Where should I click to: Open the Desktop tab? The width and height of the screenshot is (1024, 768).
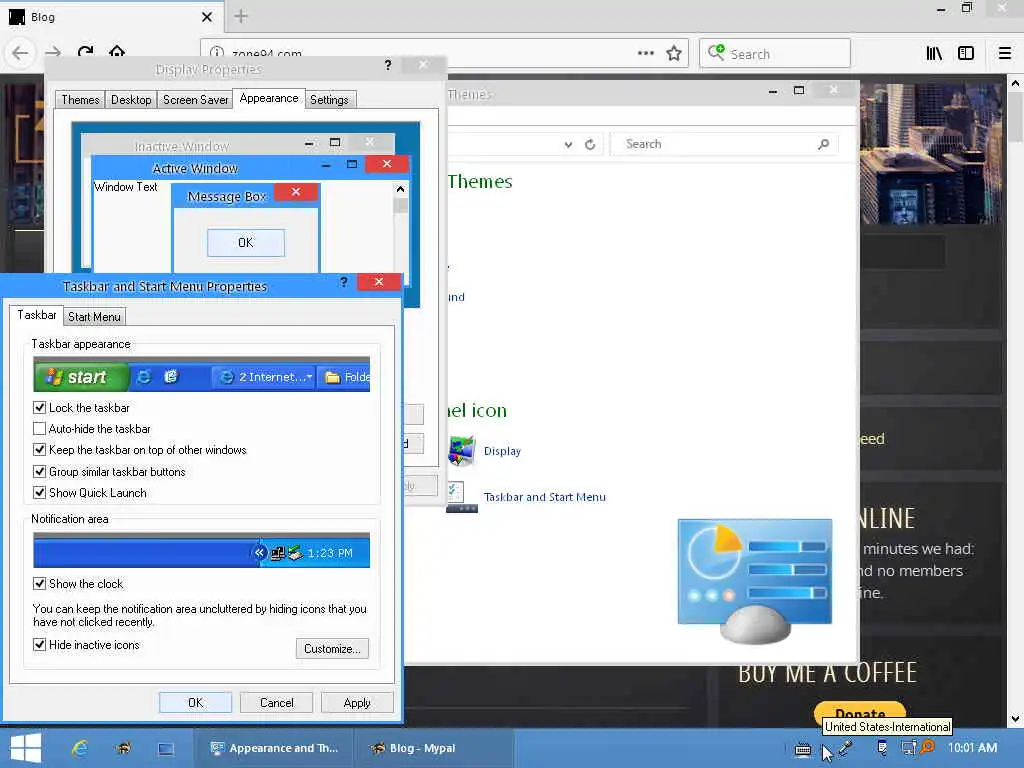pos(131,100)
